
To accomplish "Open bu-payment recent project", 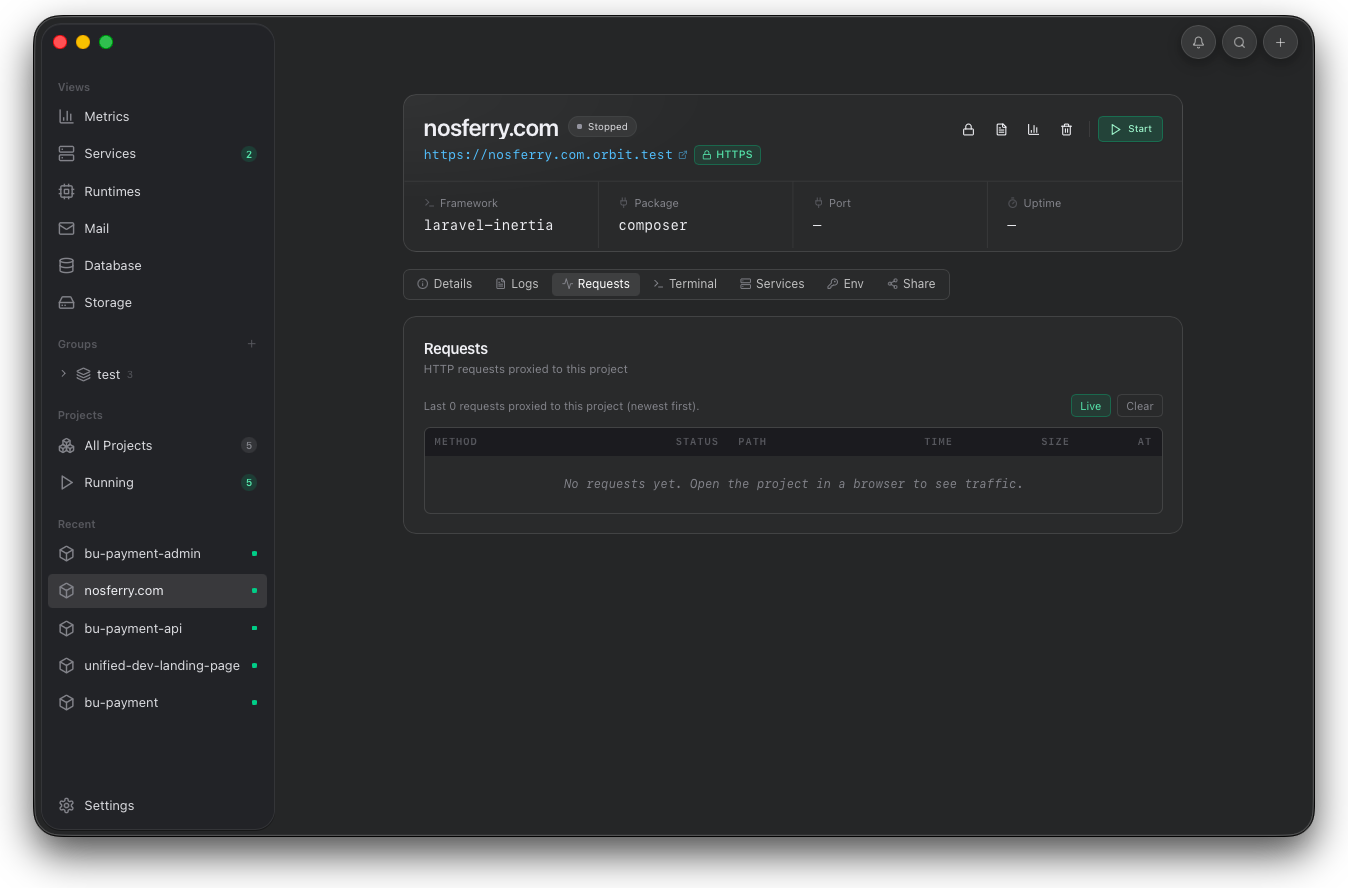I will tap(157, 703).
